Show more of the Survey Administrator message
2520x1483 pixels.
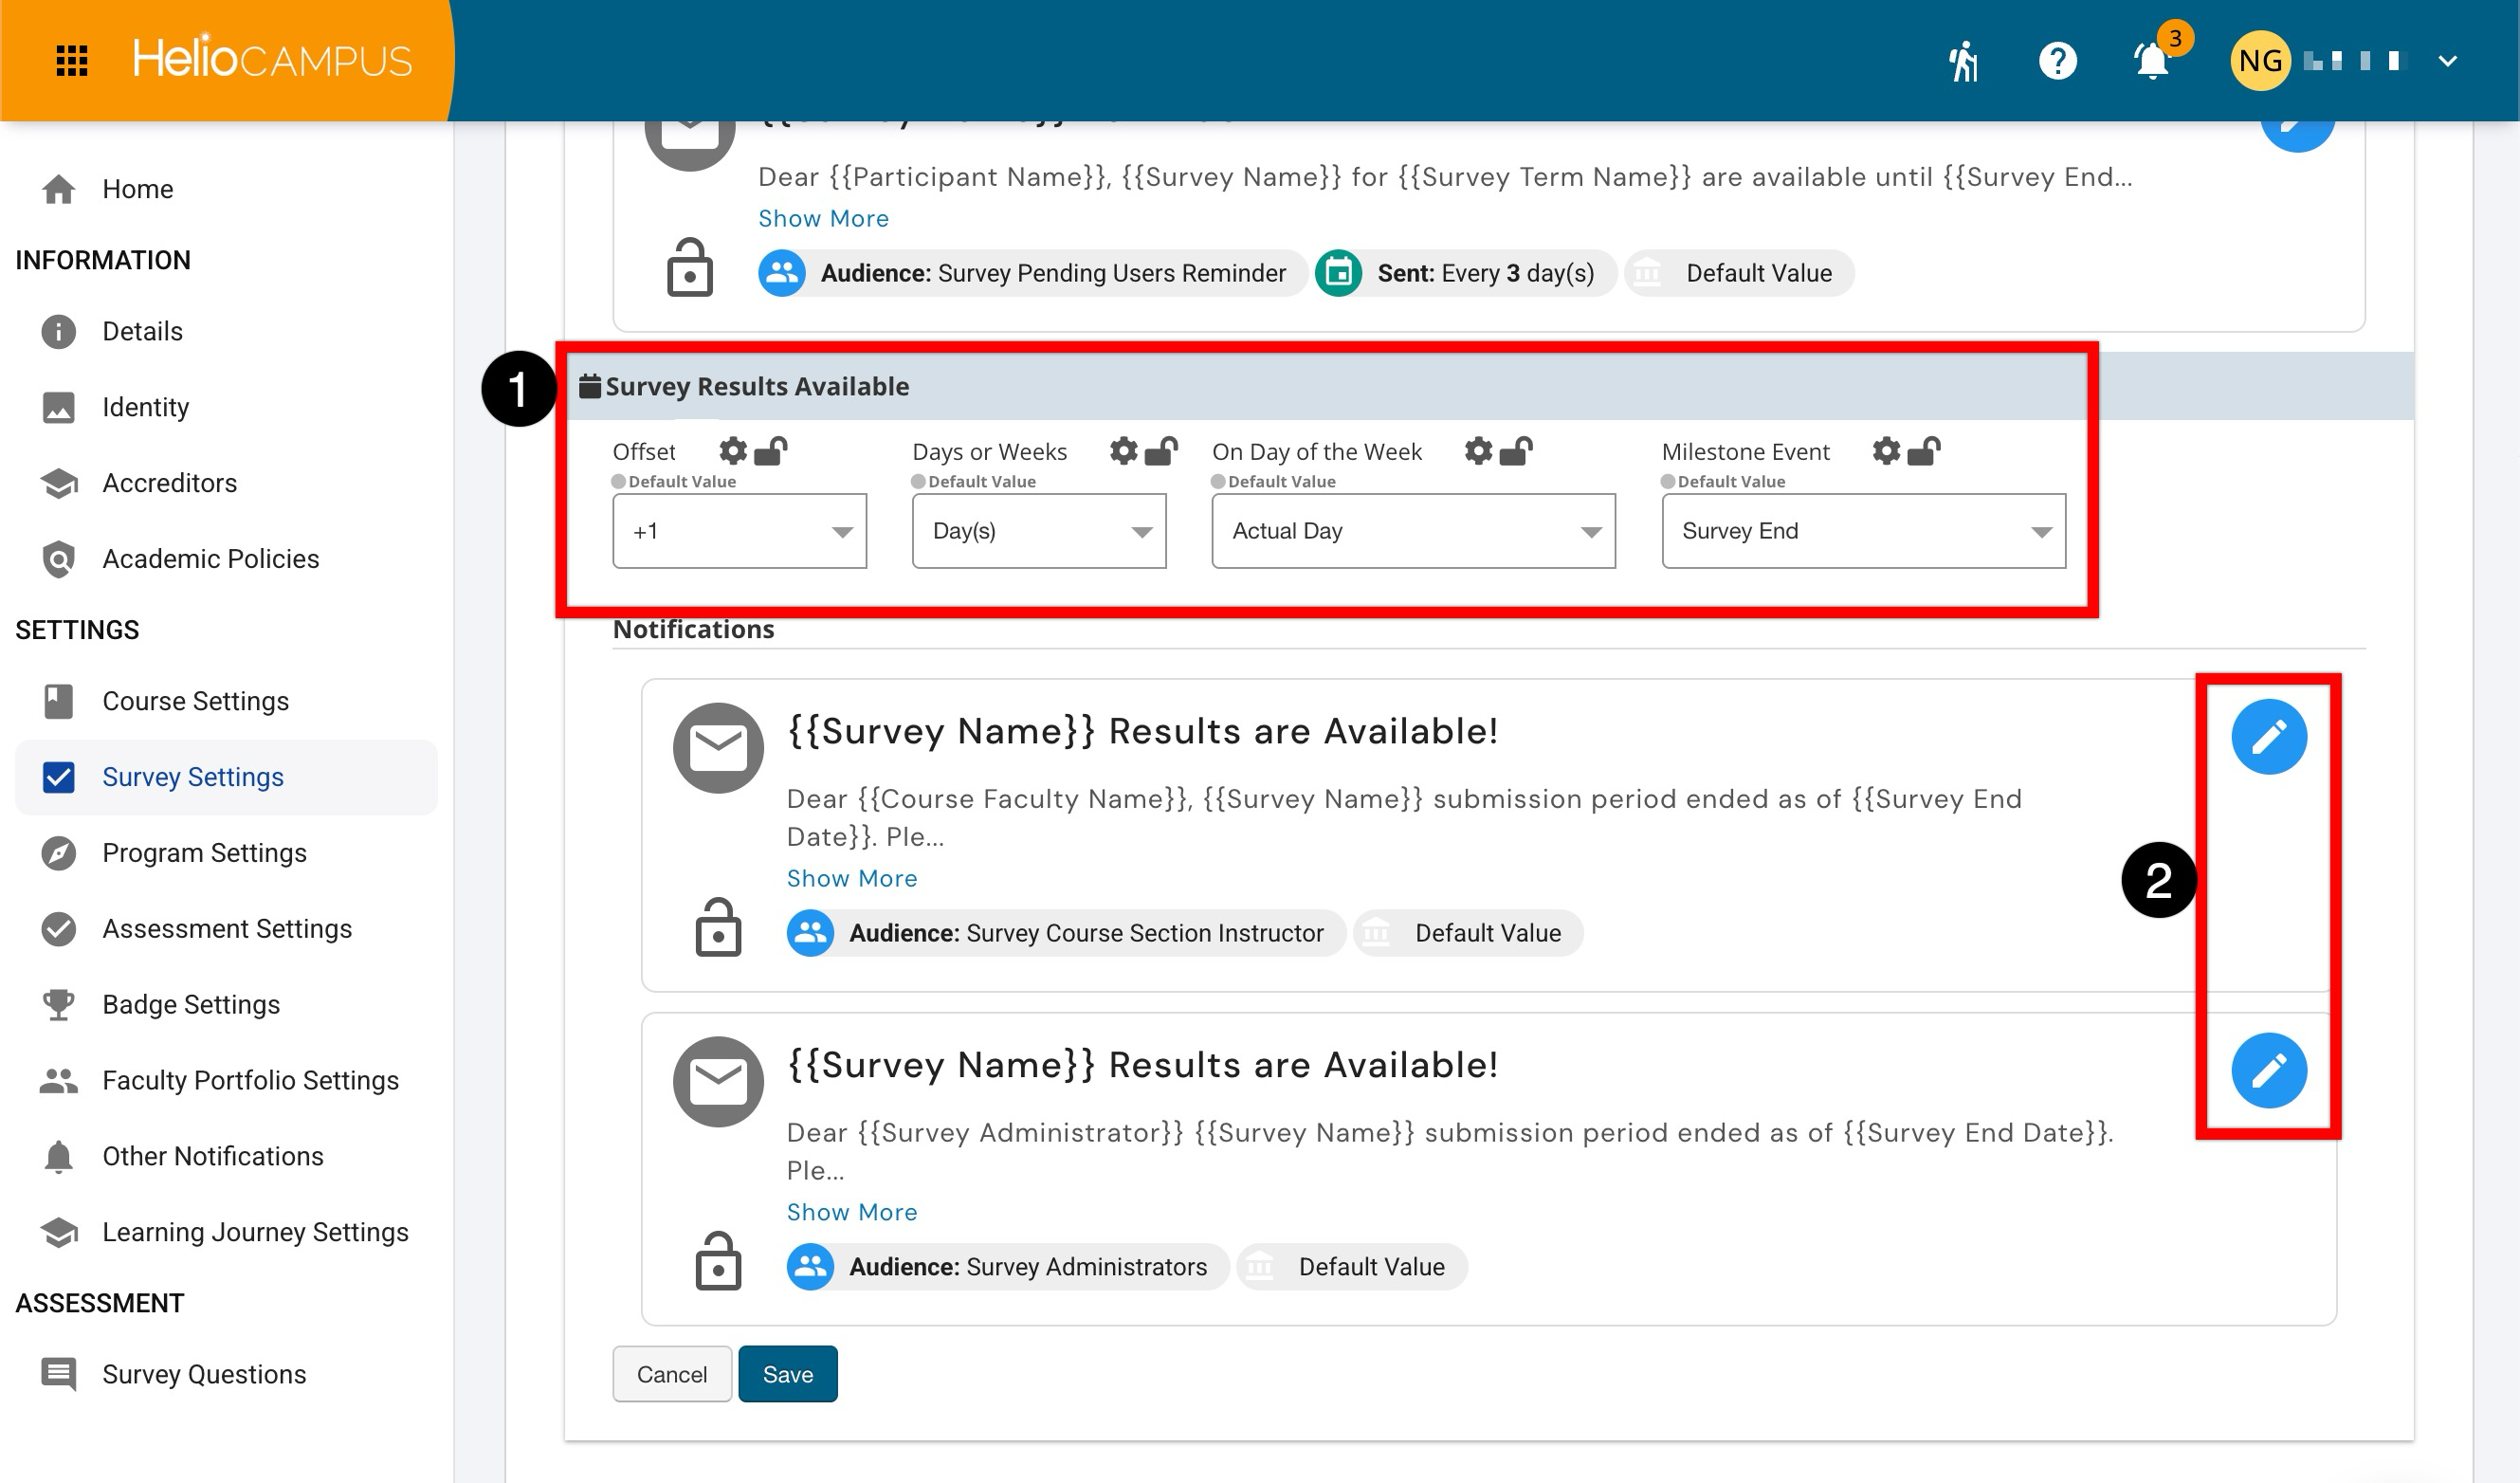pyautogui.click(x=852, y=1212)
